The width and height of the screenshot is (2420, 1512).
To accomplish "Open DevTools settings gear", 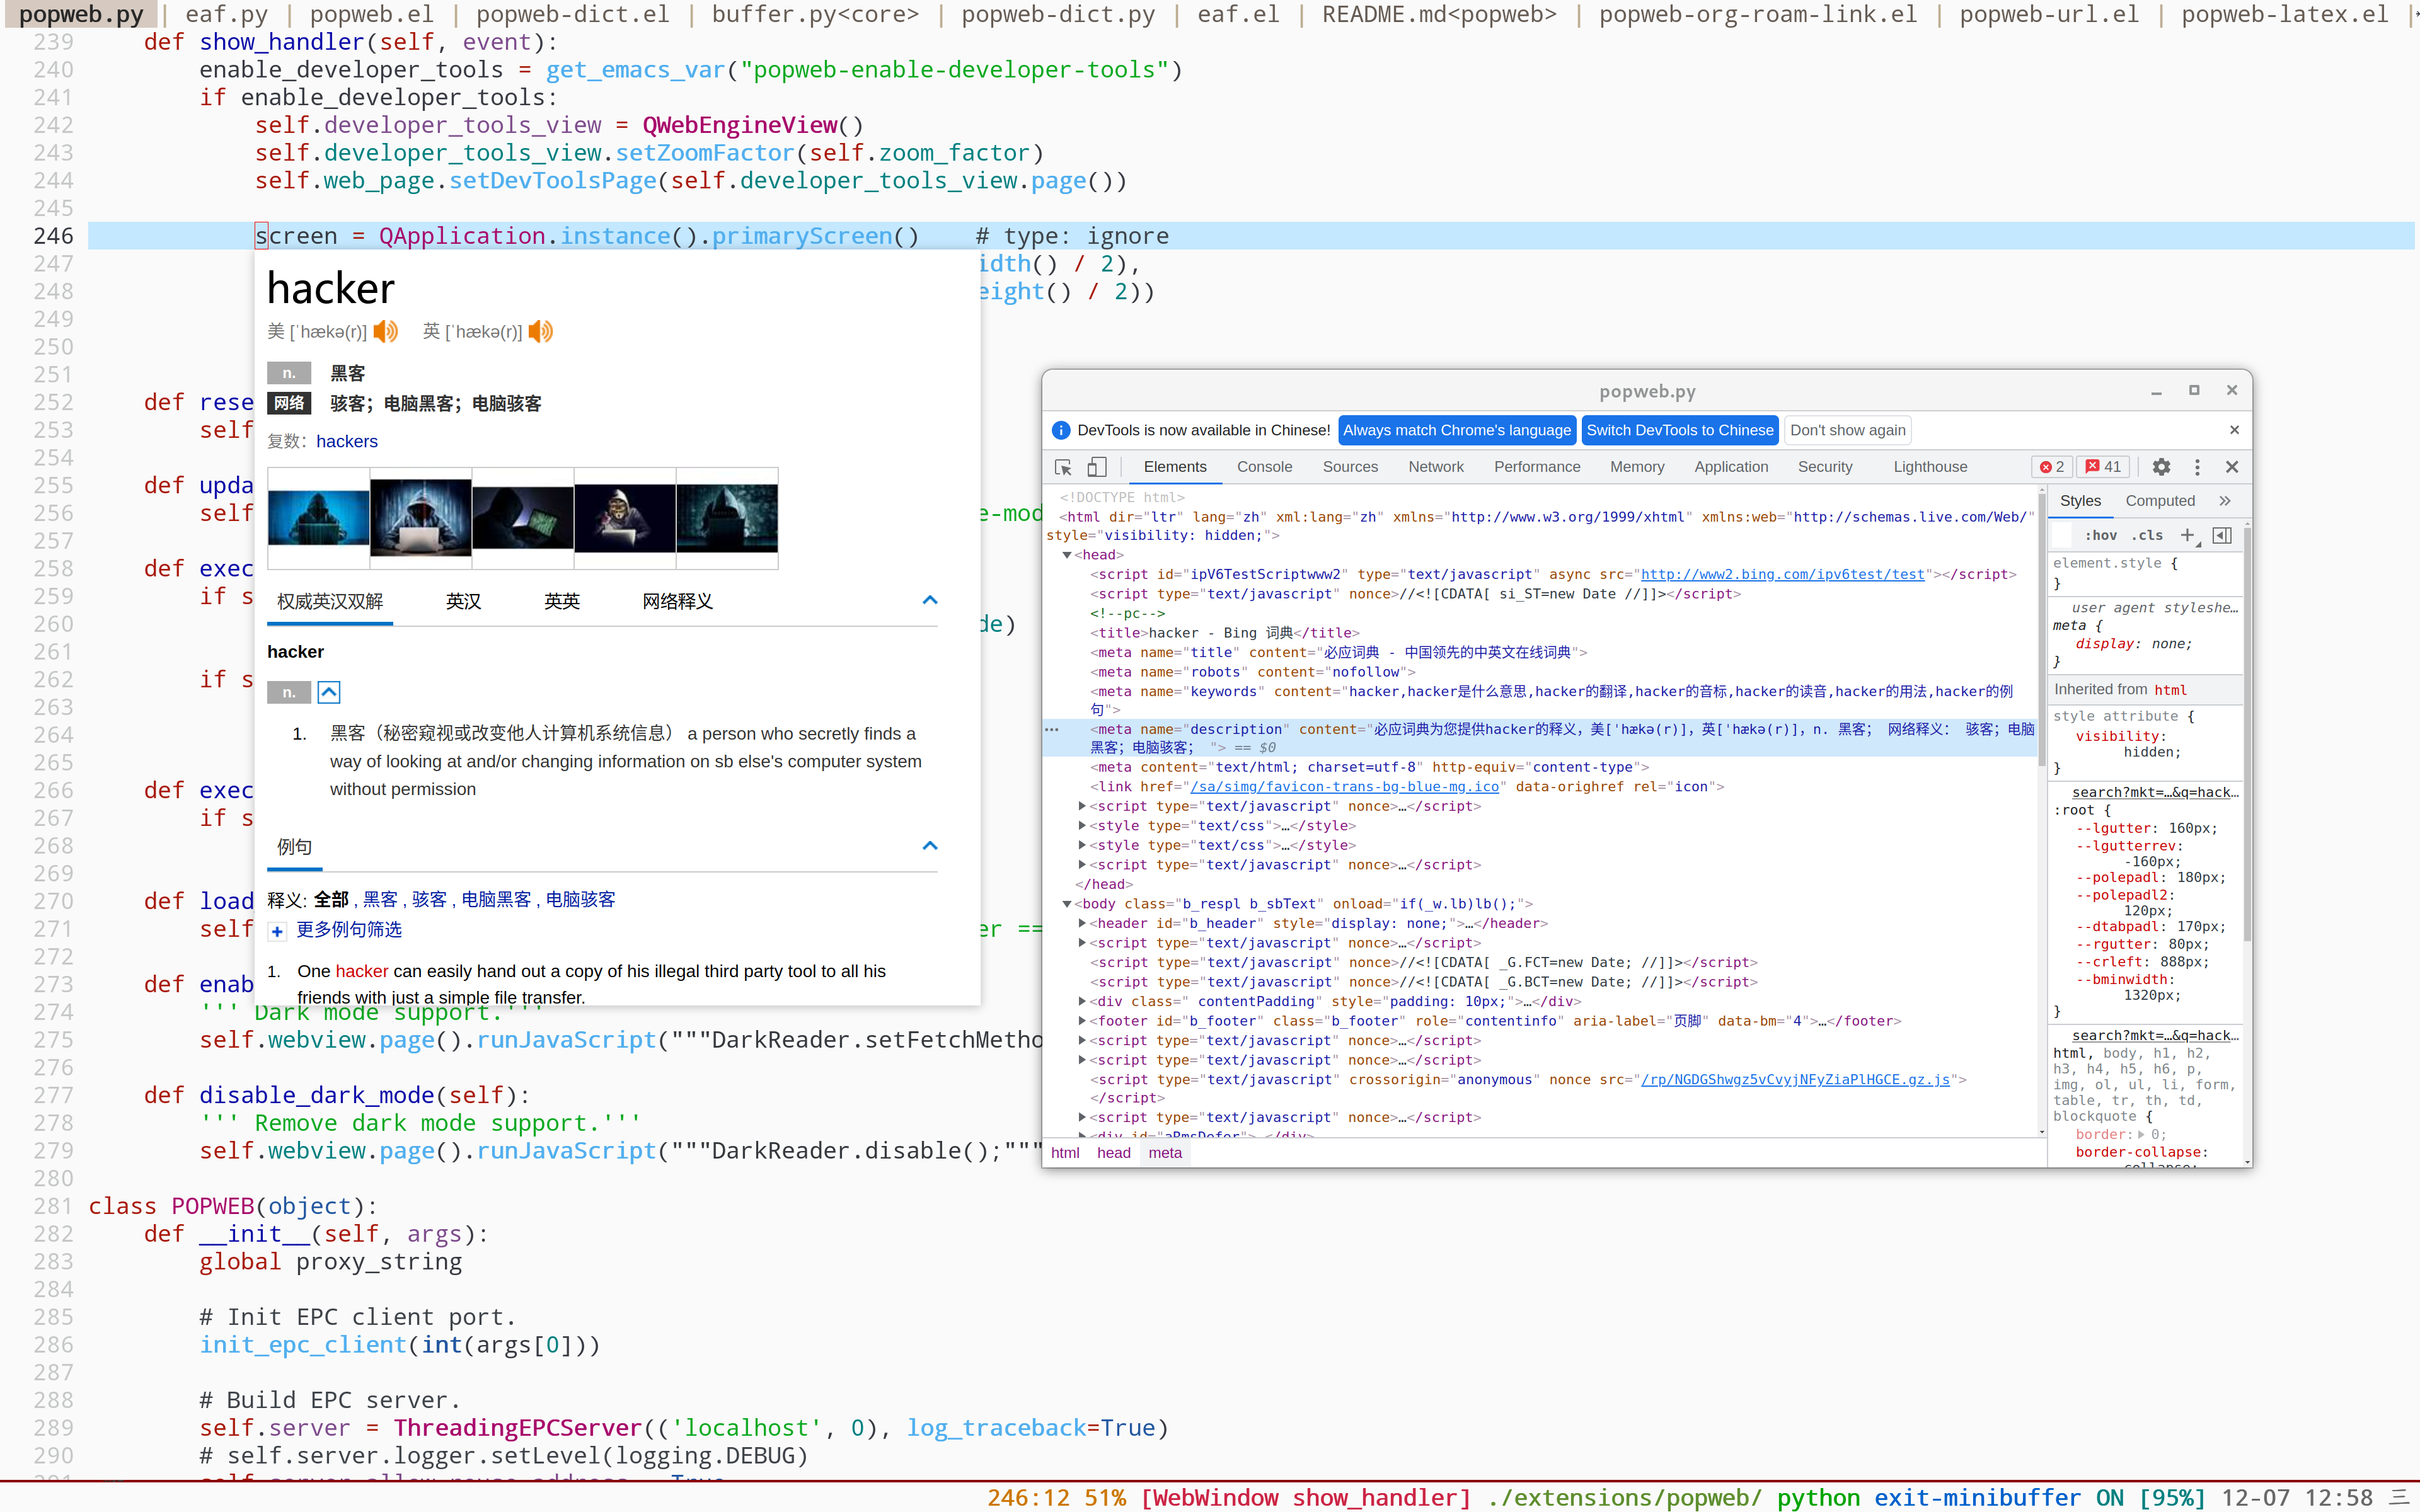I will (2161, 467).
